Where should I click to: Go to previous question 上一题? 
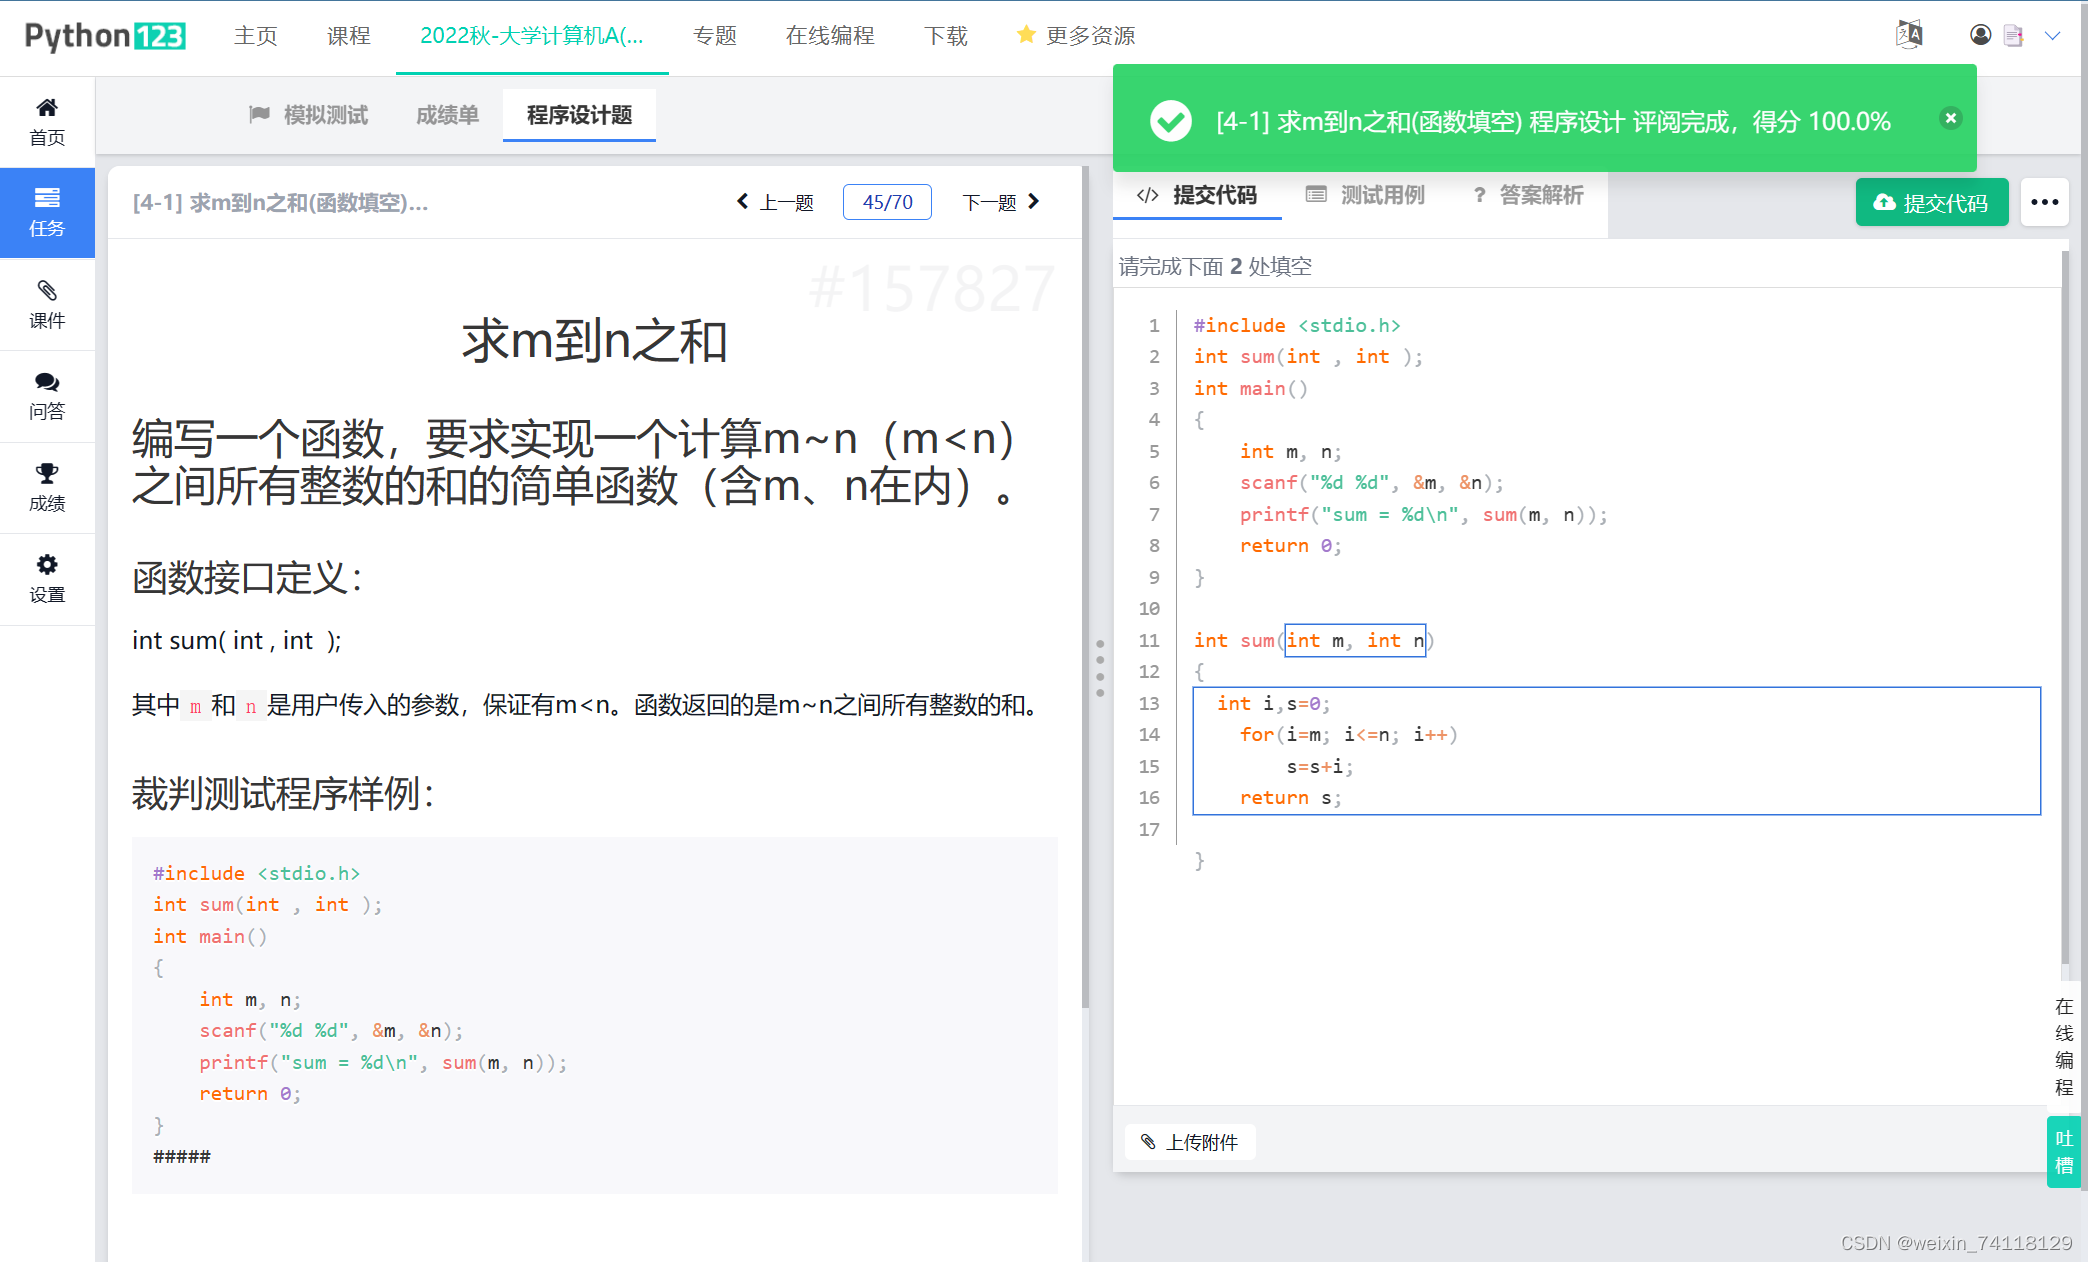coord(776,202)
